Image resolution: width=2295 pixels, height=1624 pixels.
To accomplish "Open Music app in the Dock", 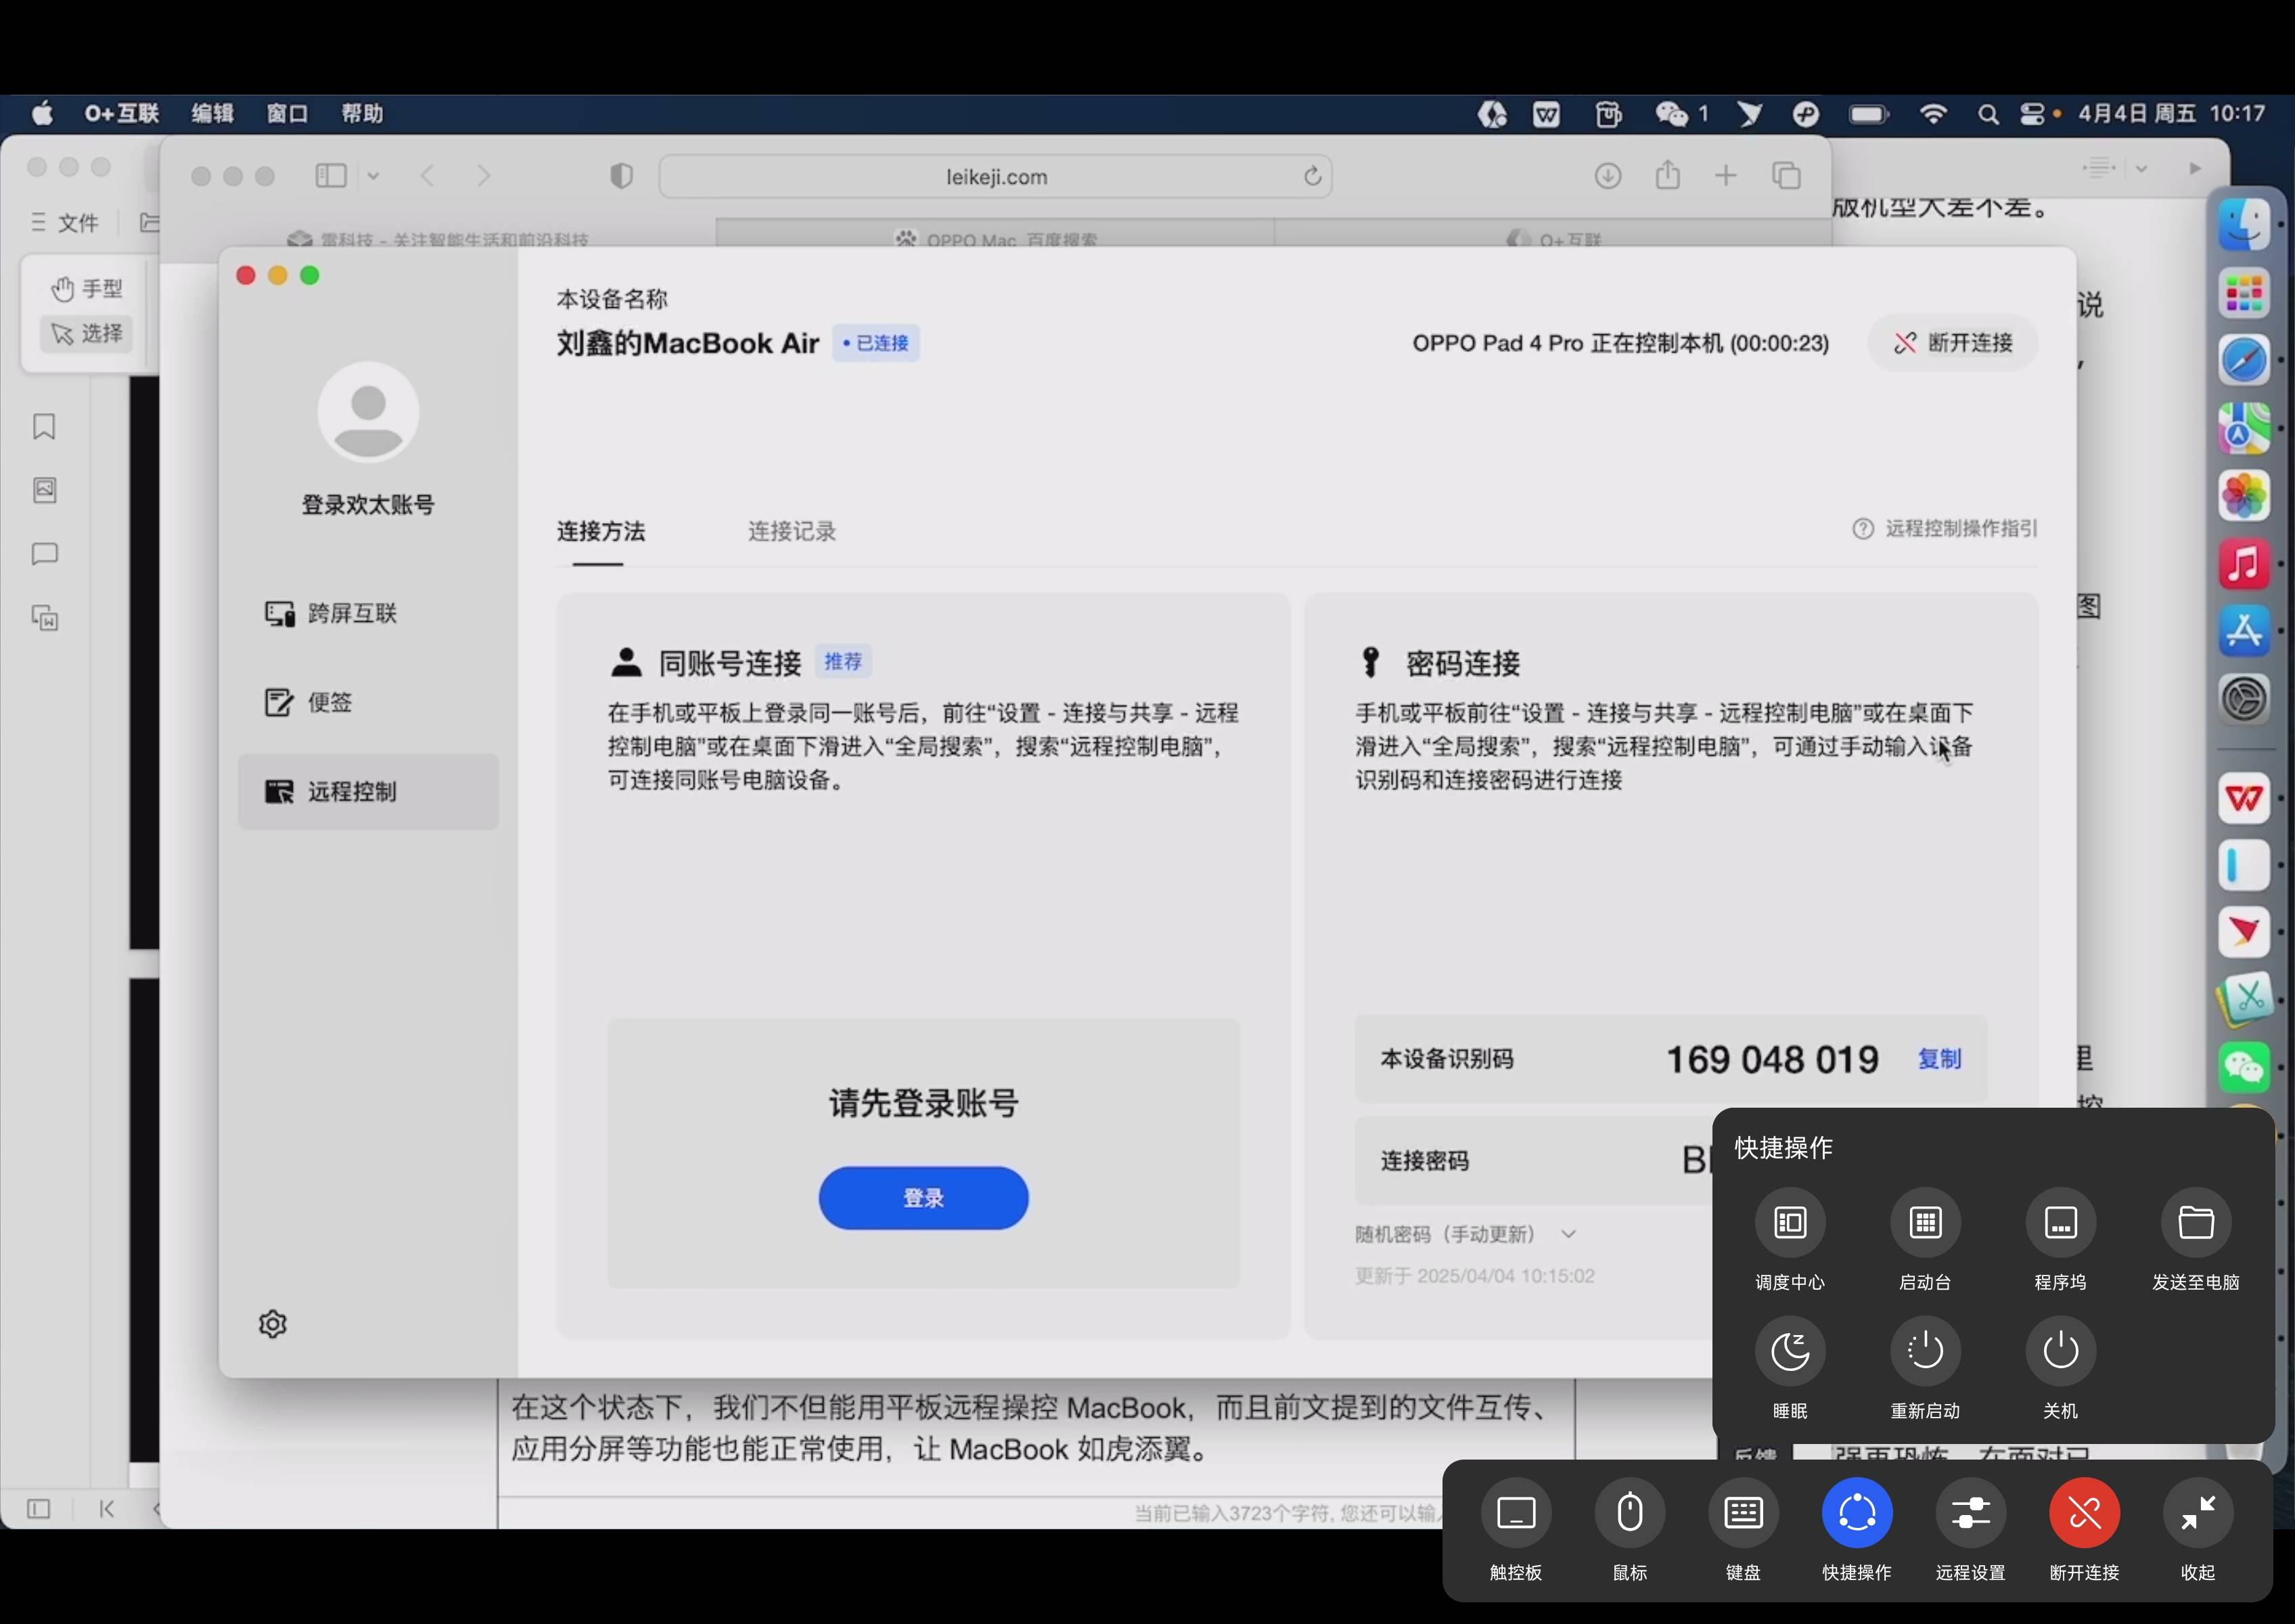I will [x=2244, y=563].
